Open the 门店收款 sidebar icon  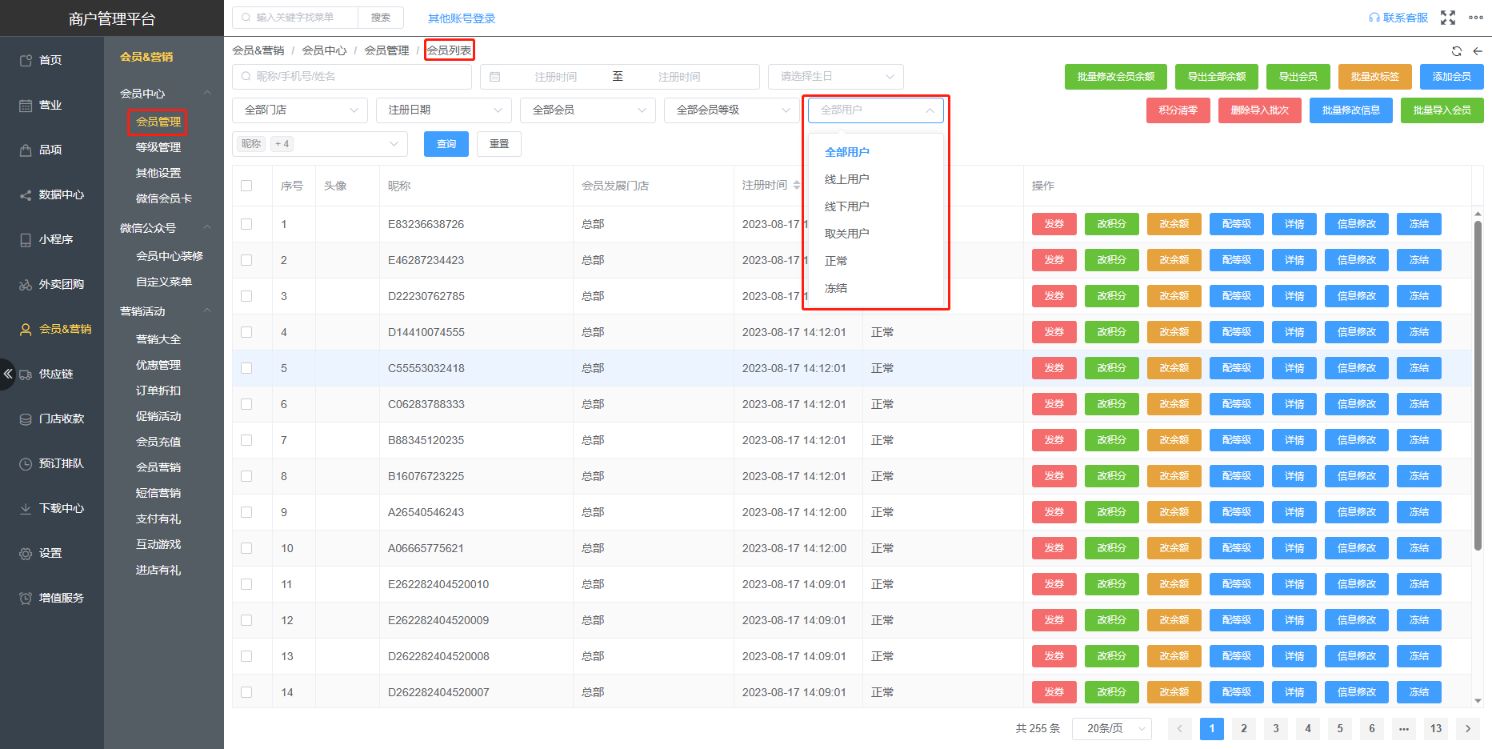point(26,419)
